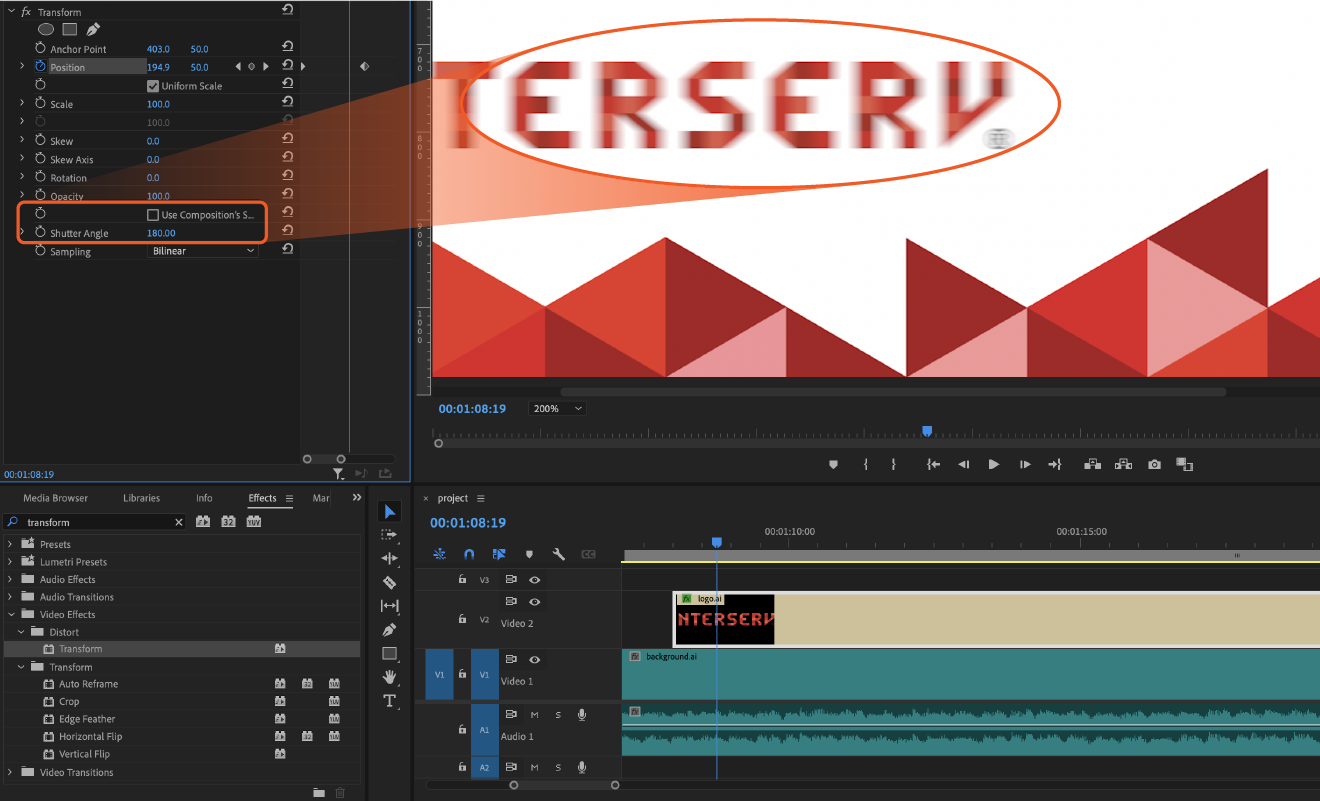1320x801 pixels.
Task: Expand the Video Transitions folder
Action: pos(11,772)
